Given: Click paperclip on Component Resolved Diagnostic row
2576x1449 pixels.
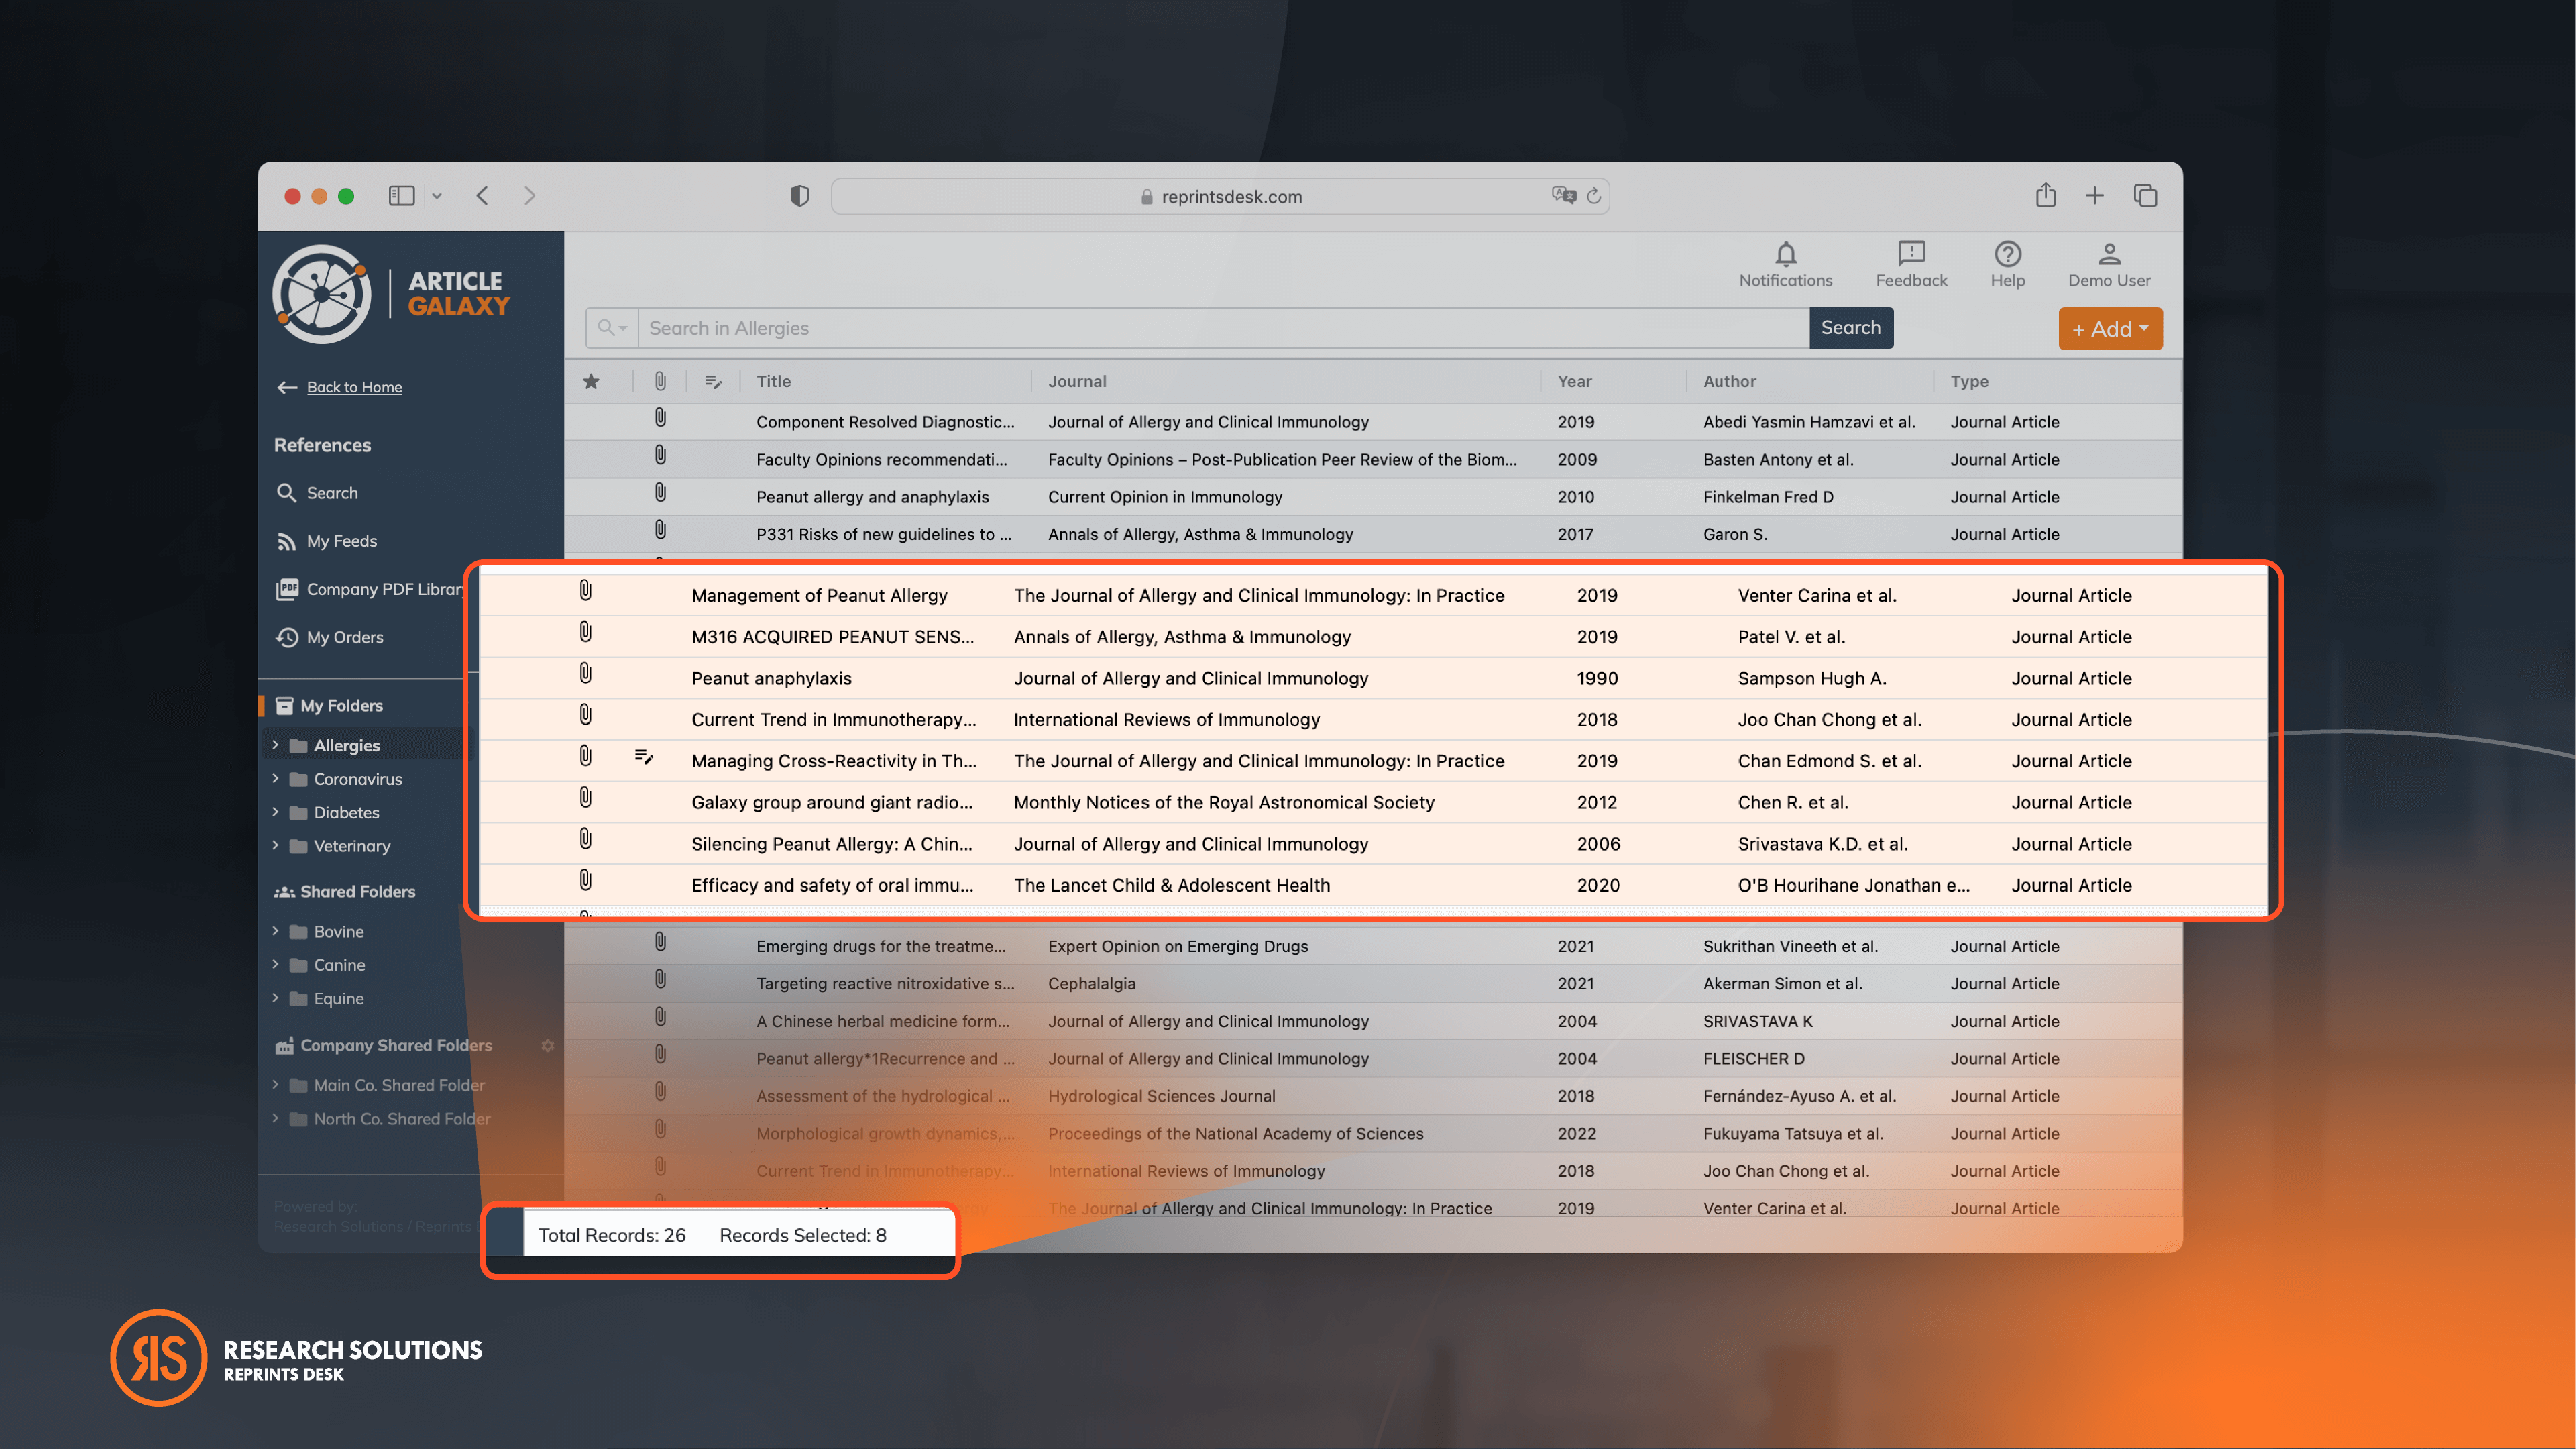Looking at the screenshot, I should (x=660, y=418).
